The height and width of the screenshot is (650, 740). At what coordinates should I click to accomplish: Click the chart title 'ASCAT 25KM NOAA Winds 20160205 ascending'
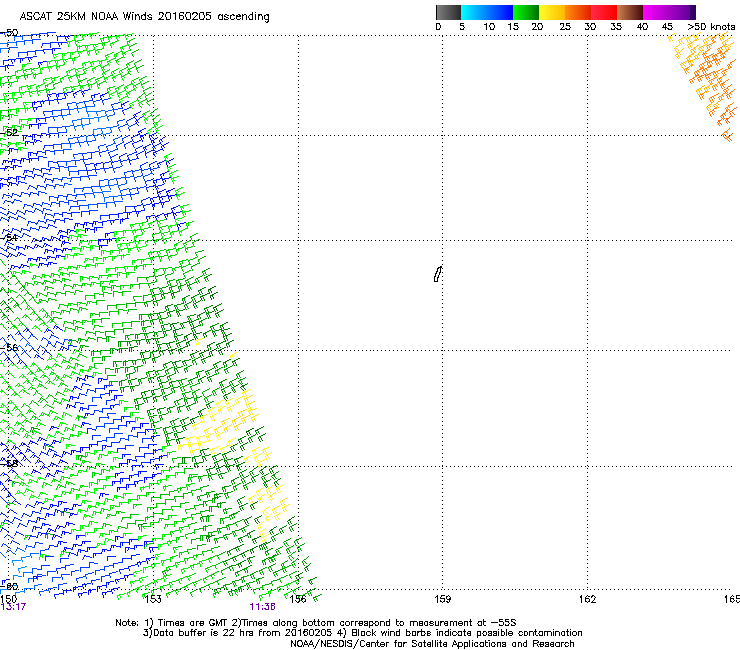pos(144,17)
